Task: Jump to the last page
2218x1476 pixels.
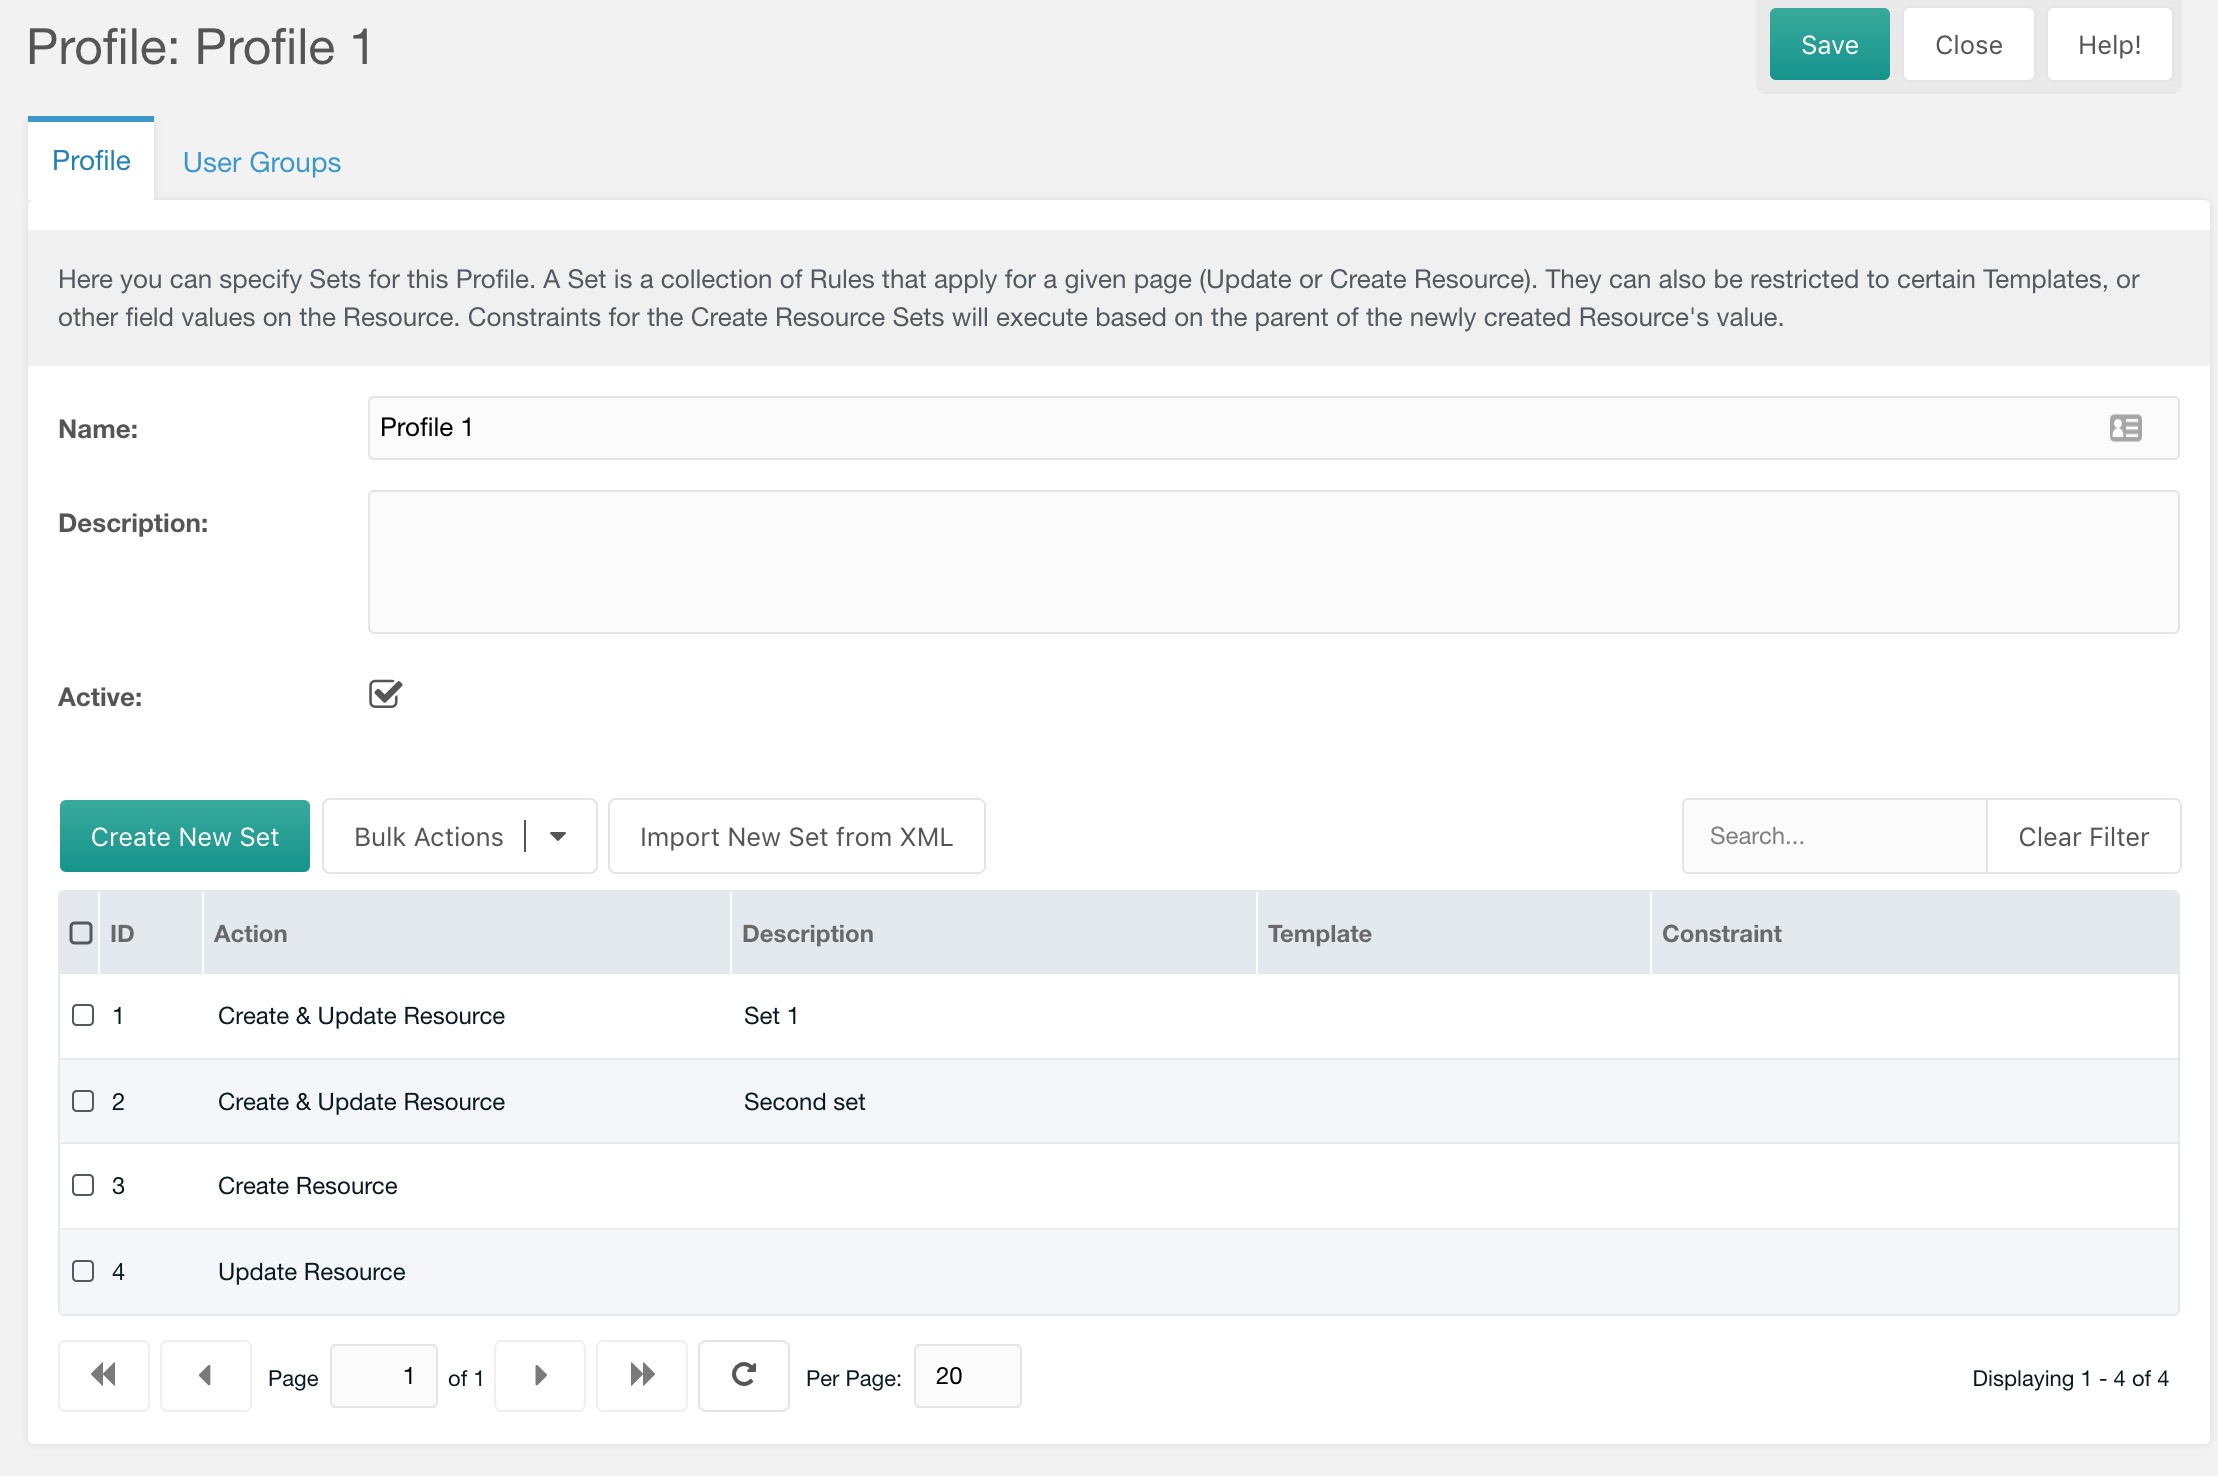Action: tap(641, 1375)
